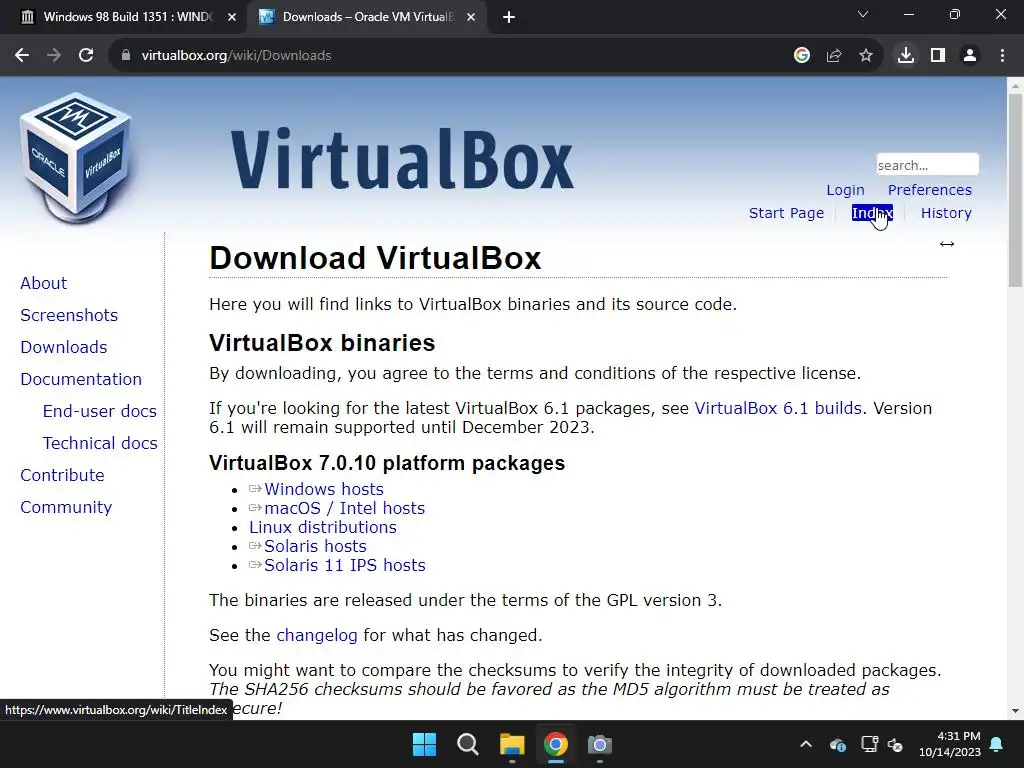The width and height of the screenshot is (1024, 768).
Task: Open the notifications bell
Action: coord(997,744)
